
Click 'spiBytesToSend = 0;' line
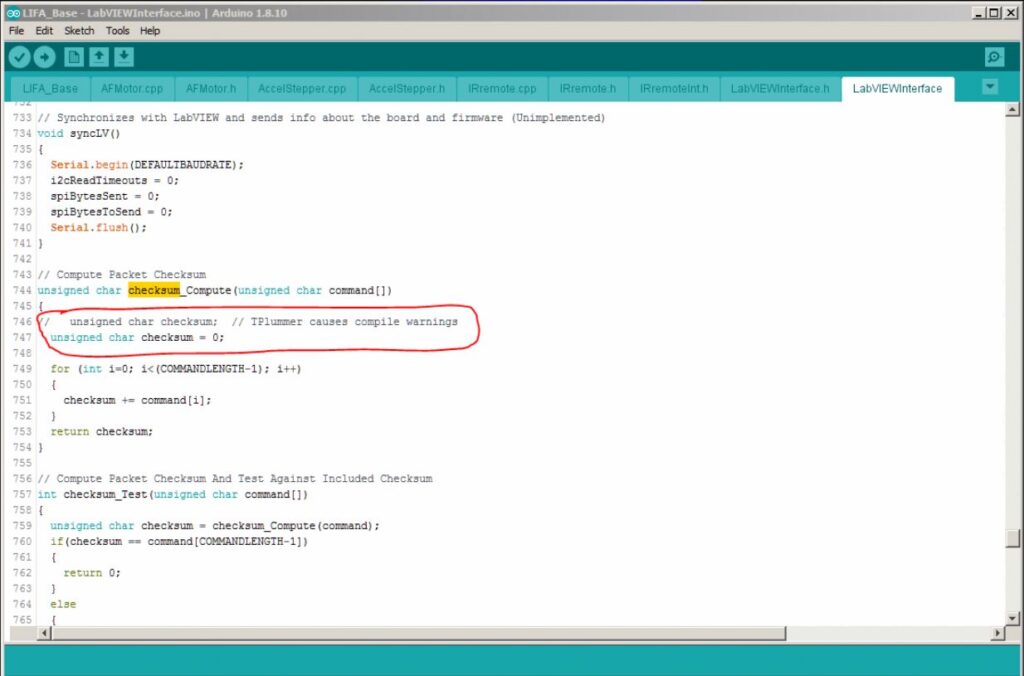pos(111,212)
